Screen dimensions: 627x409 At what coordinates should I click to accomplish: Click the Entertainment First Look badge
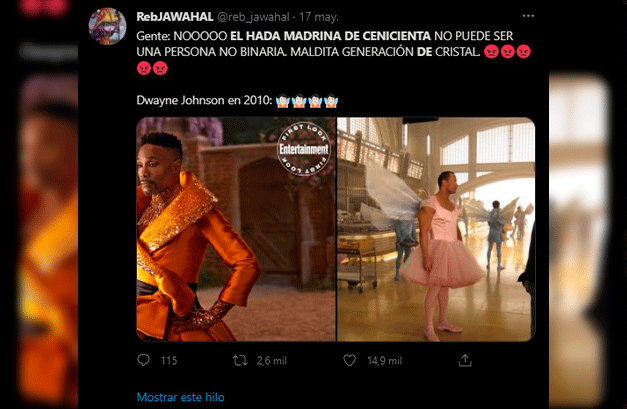304,149
